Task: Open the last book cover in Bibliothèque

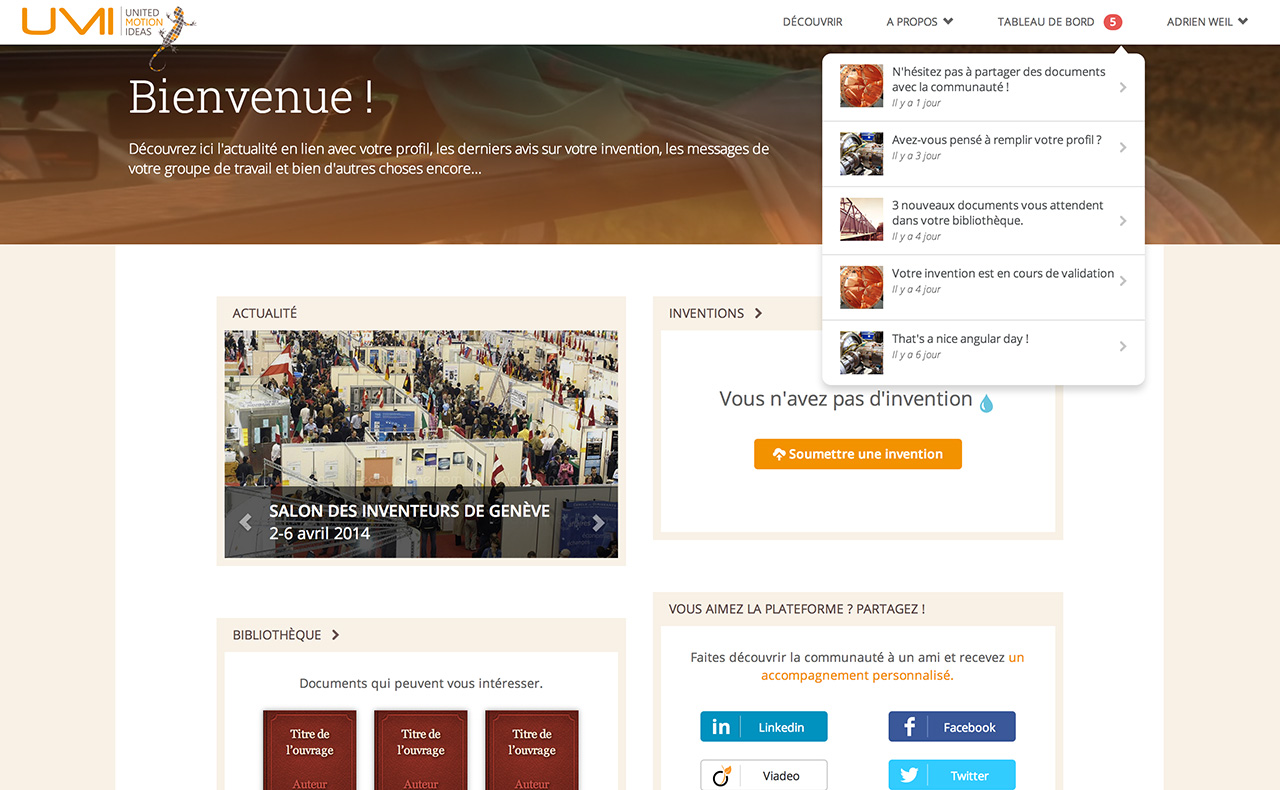Action: [532, 750]
